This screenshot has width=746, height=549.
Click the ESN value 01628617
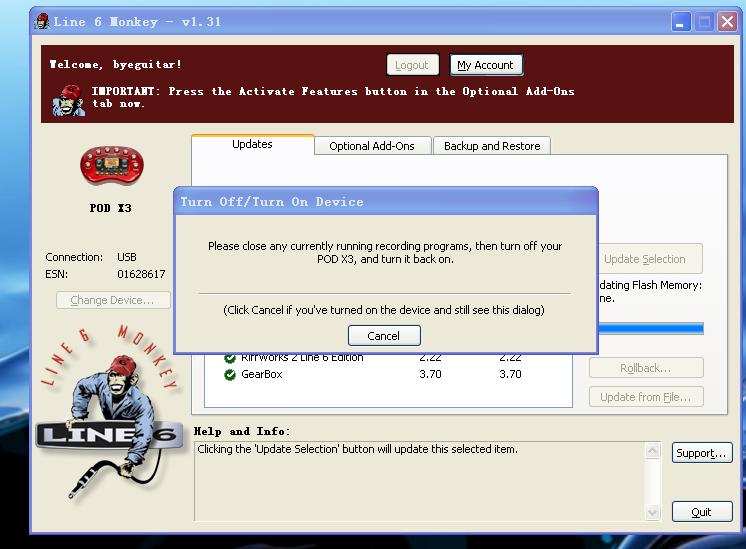141,274
